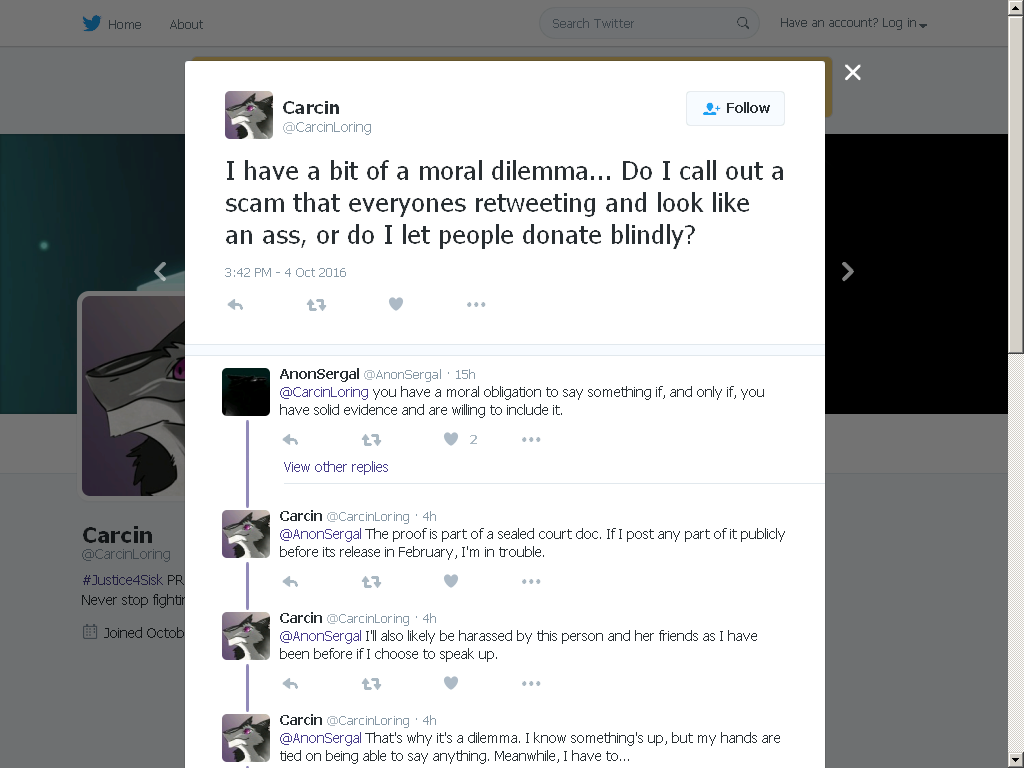Expand the 'Have an account? Log in' dropdown
The height and width of the screenshot is (768, 1024).
[853, 23]
